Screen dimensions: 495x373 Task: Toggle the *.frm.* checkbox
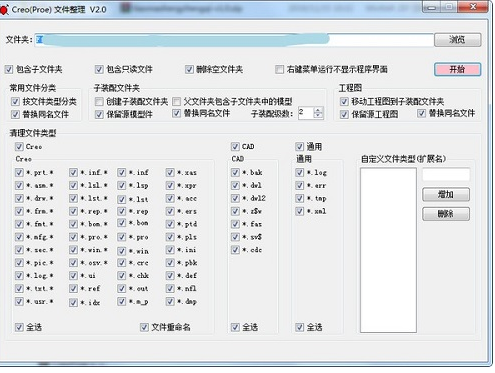(x=19, y=211)
